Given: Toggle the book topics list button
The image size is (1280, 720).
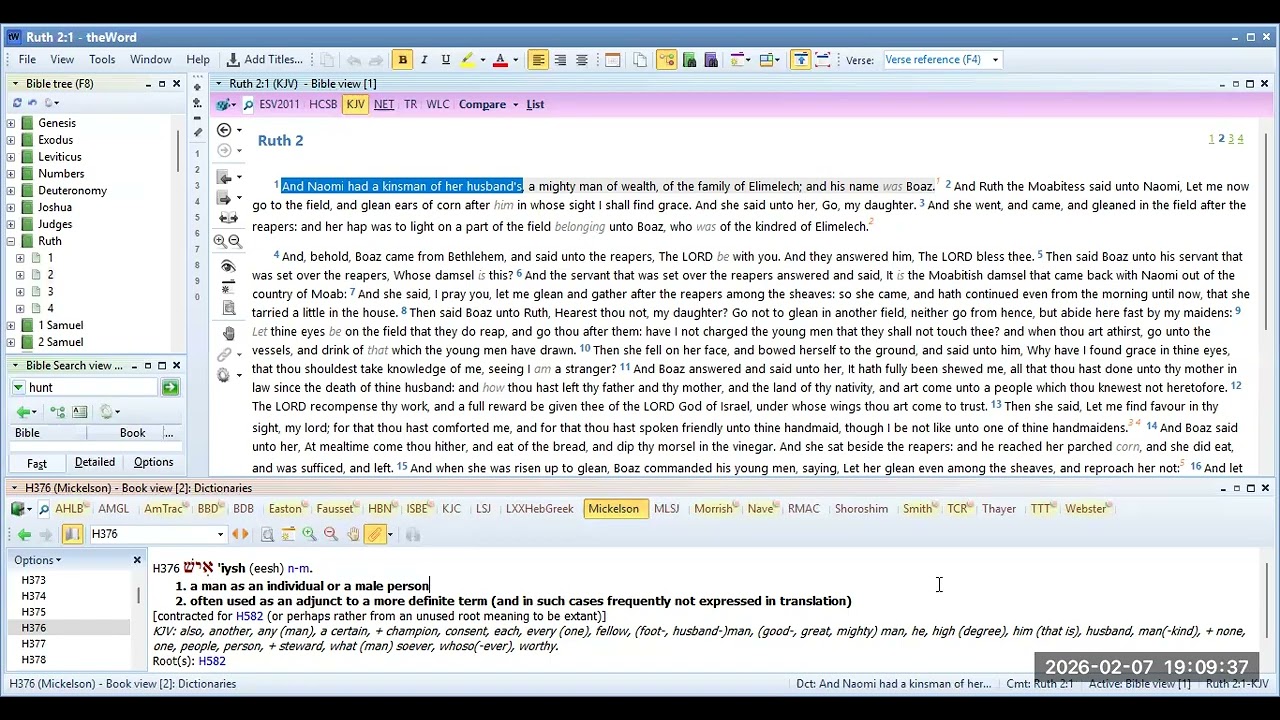Looking at the screenshot, I should [72, 535].
